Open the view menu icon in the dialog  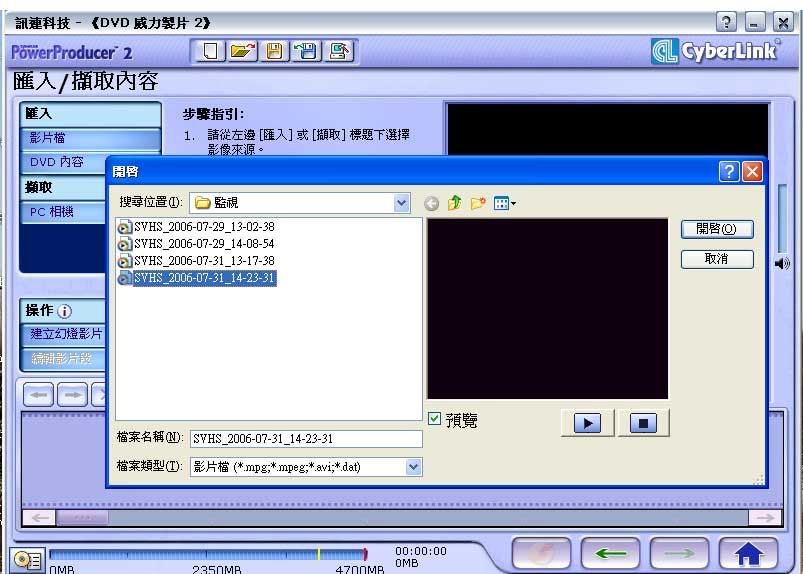[505, 203]
